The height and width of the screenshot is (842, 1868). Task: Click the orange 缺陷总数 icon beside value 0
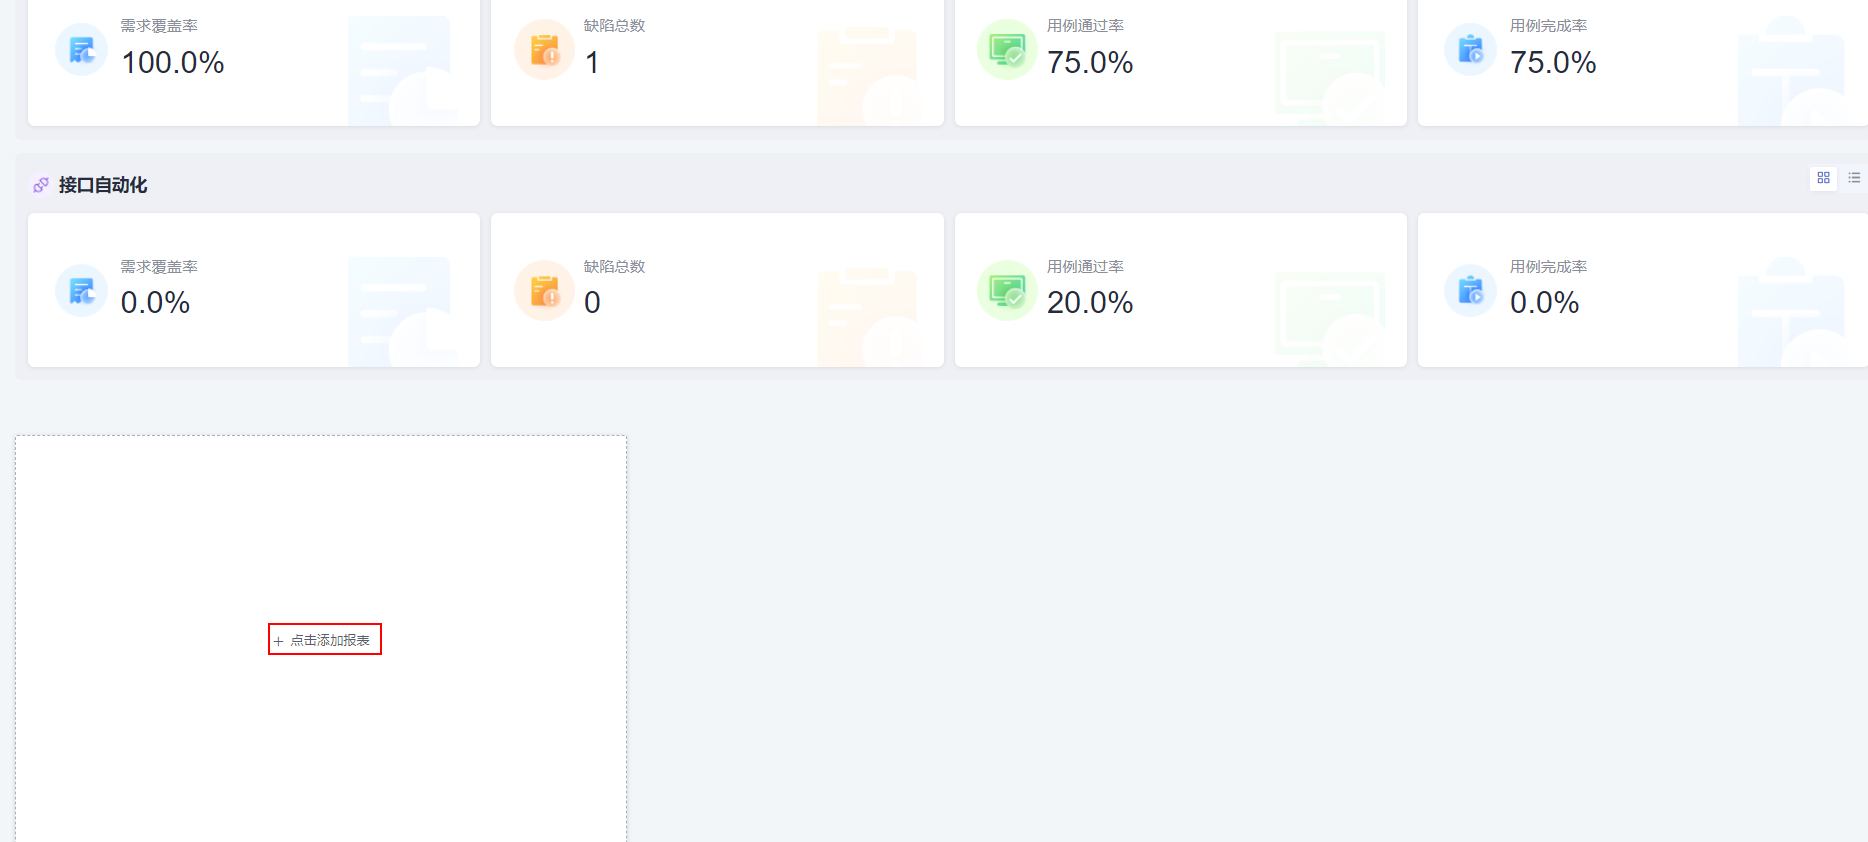coord(544,290)
